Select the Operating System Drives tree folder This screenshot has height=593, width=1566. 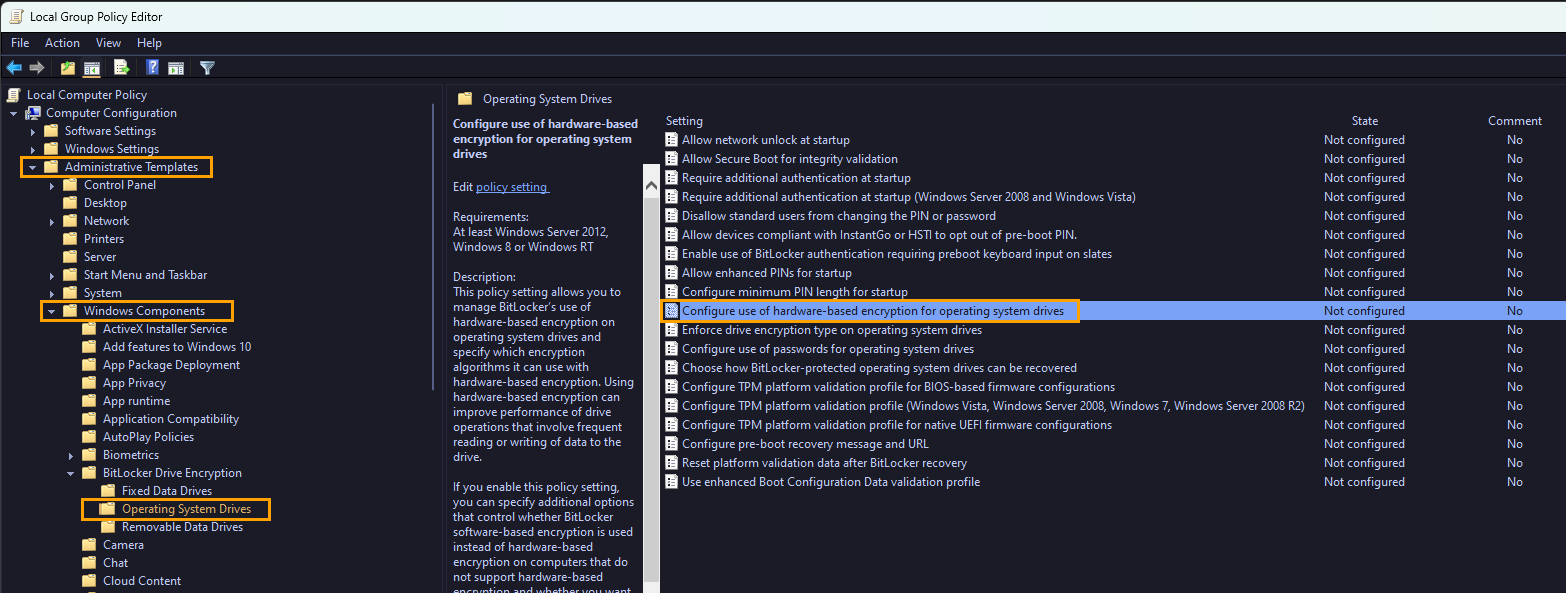186,509
